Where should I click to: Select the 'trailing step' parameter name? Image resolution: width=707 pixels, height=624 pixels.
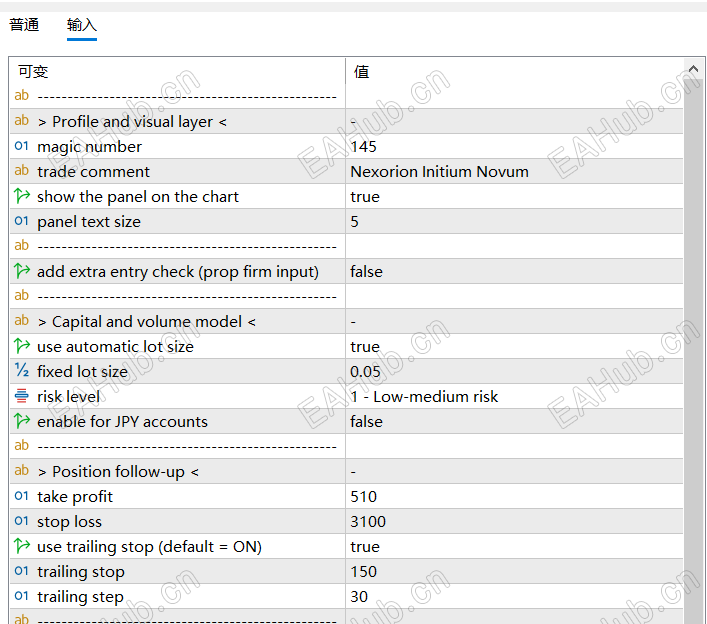click(x=80, y=596)
